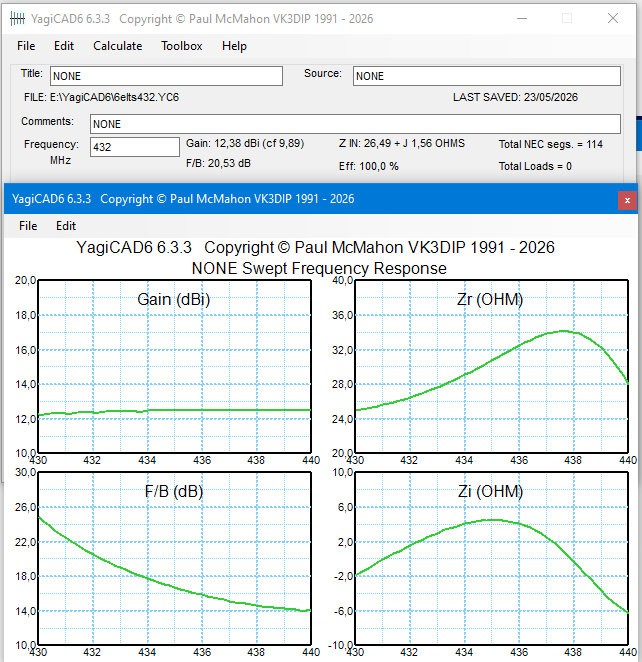Click the 'Gain: 12,38 dBi (cf 9,89)' readout
Viewport: 642px width, 662px height.
(x=245, y=144)
